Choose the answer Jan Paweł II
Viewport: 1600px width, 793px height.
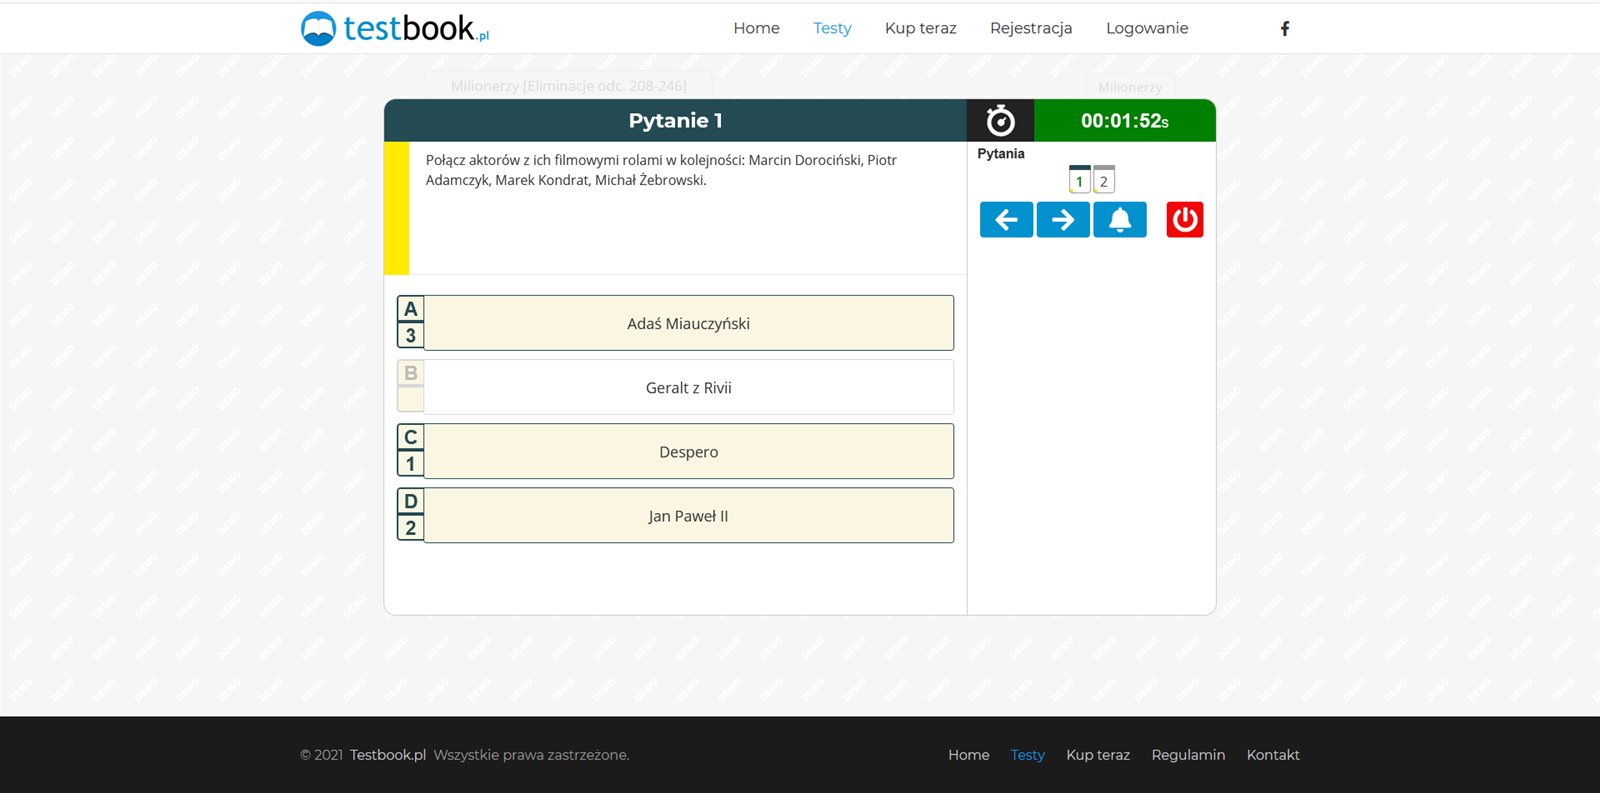(x=688, y=516)
